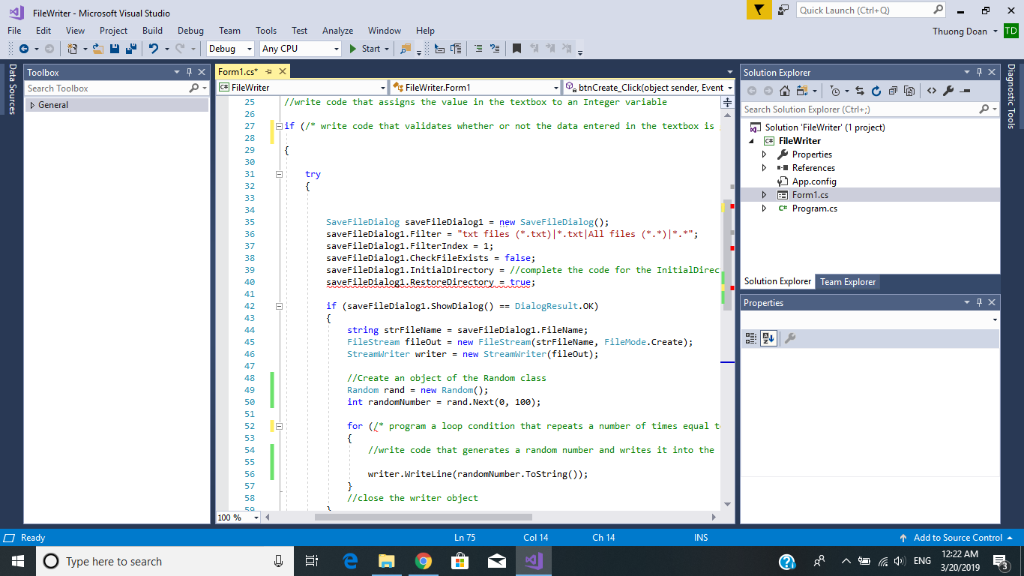The height and width of the screenshot is (576, 1024).
Task: Collapse the for loop at line 52
Action: 279,426
